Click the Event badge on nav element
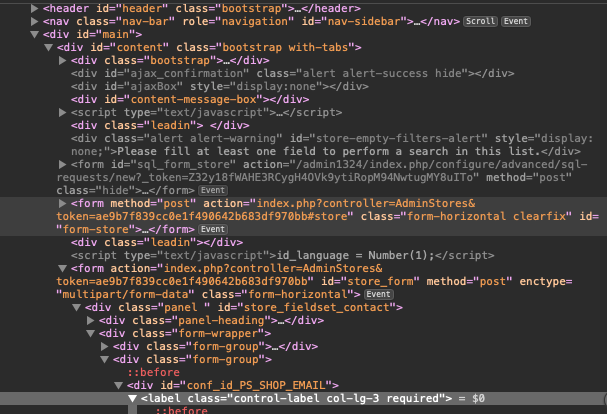 pos(516,21)
